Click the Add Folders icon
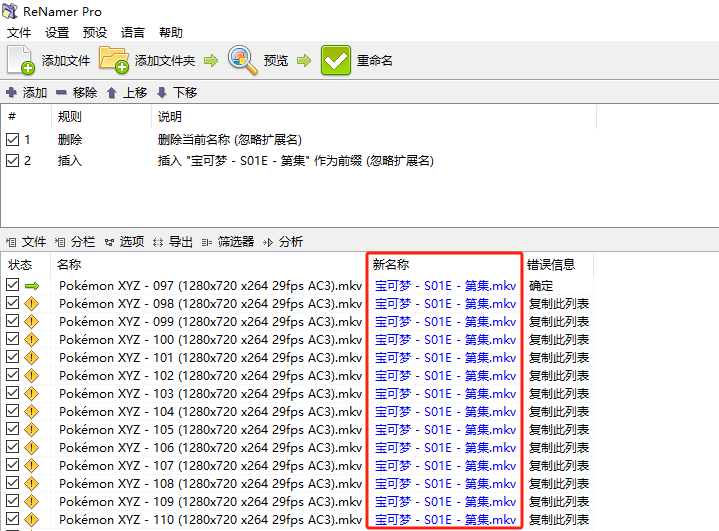 114,60
